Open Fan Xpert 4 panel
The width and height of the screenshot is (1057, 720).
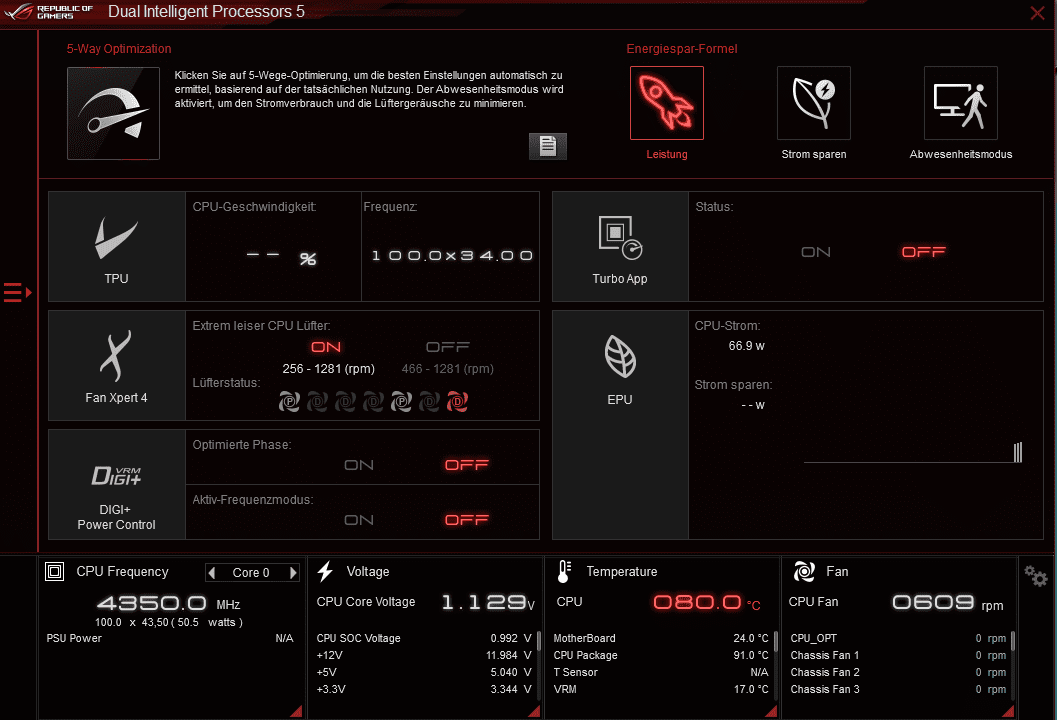[x=117, y=365]
